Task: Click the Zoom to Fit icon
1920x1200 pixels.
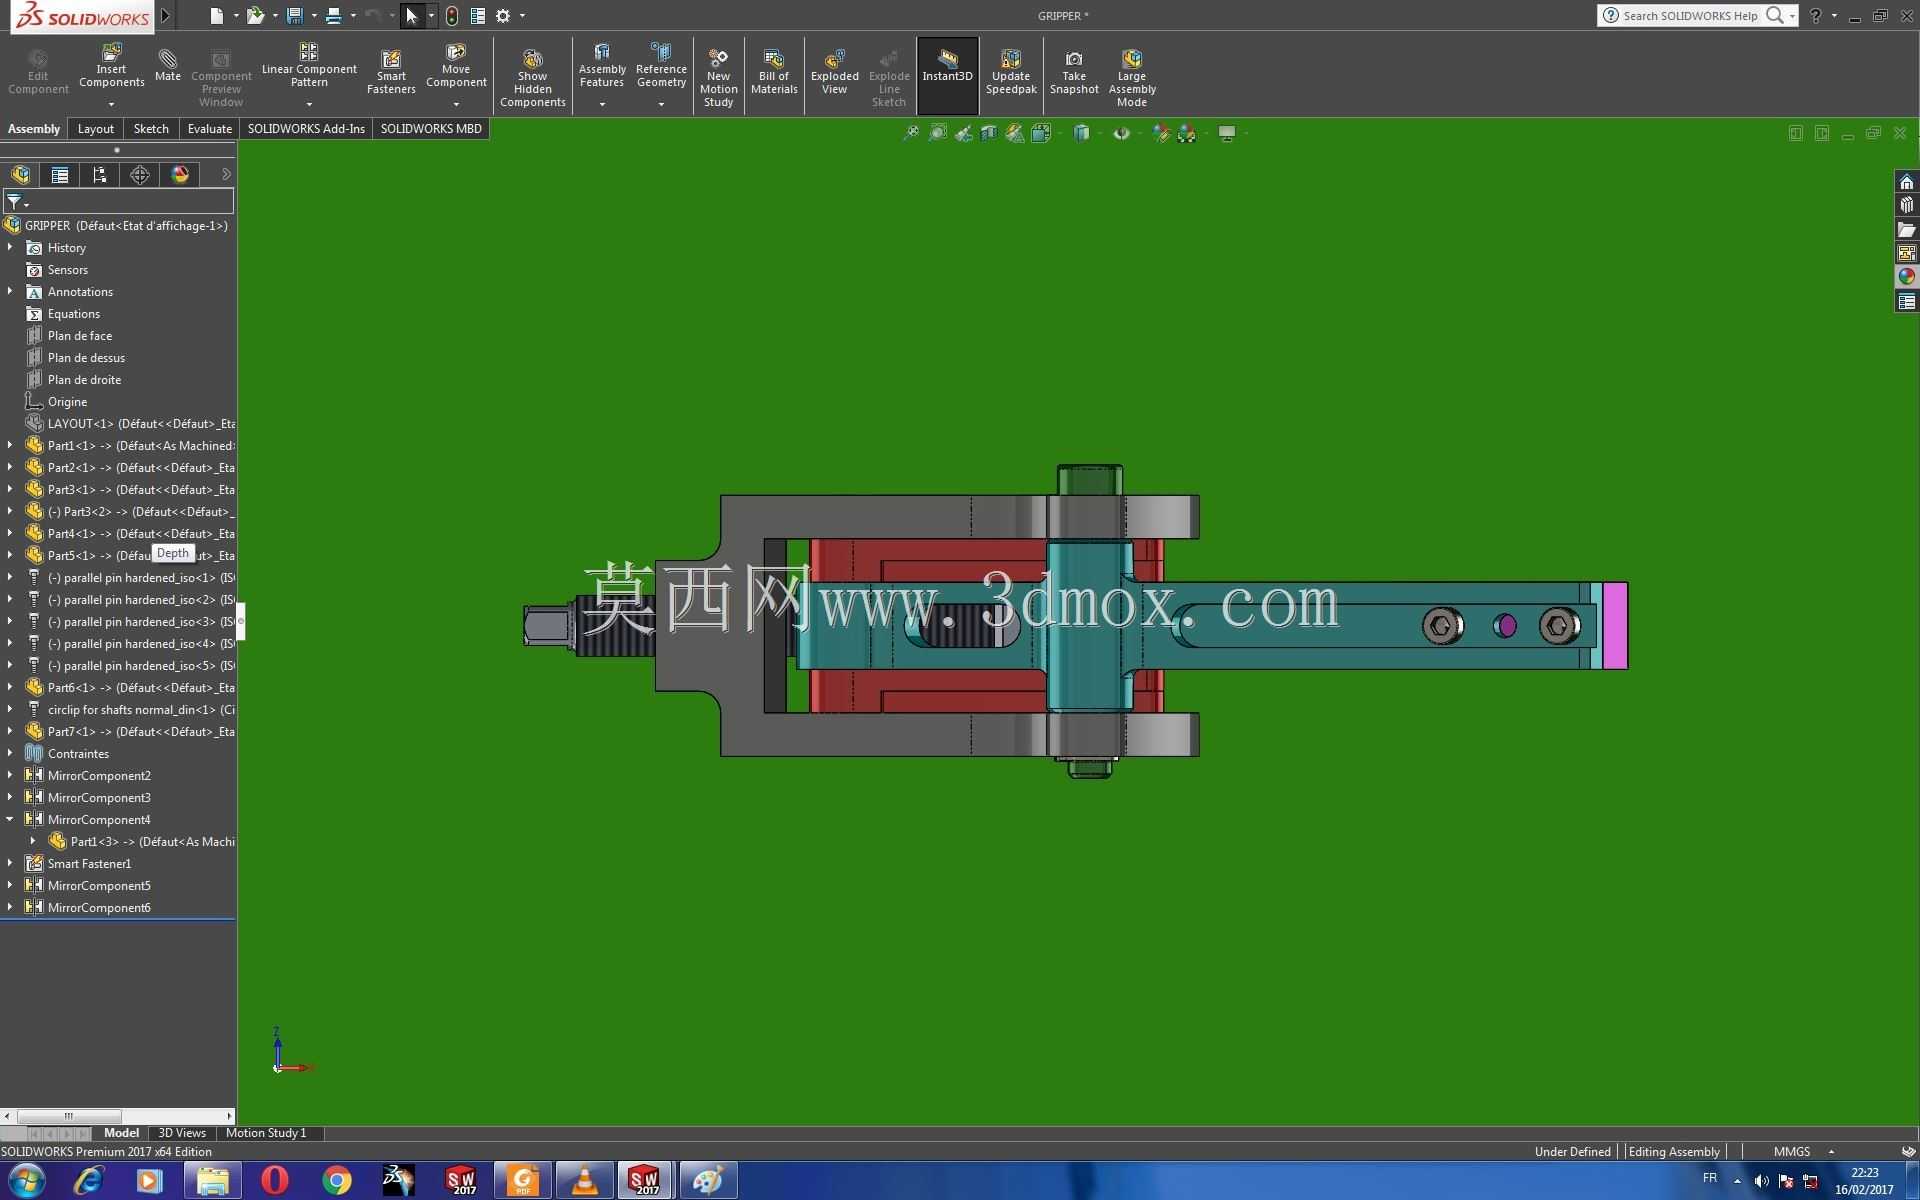Action: pyautogui.click(x=911, y=133)
